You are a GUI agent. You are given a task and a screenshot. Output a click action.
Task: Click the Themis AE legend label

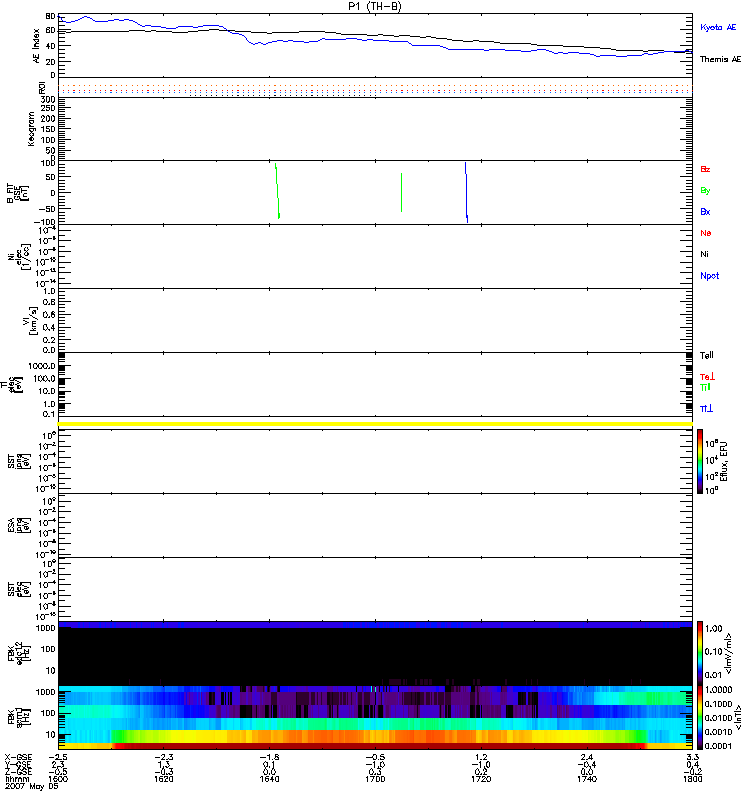point(720,59)
